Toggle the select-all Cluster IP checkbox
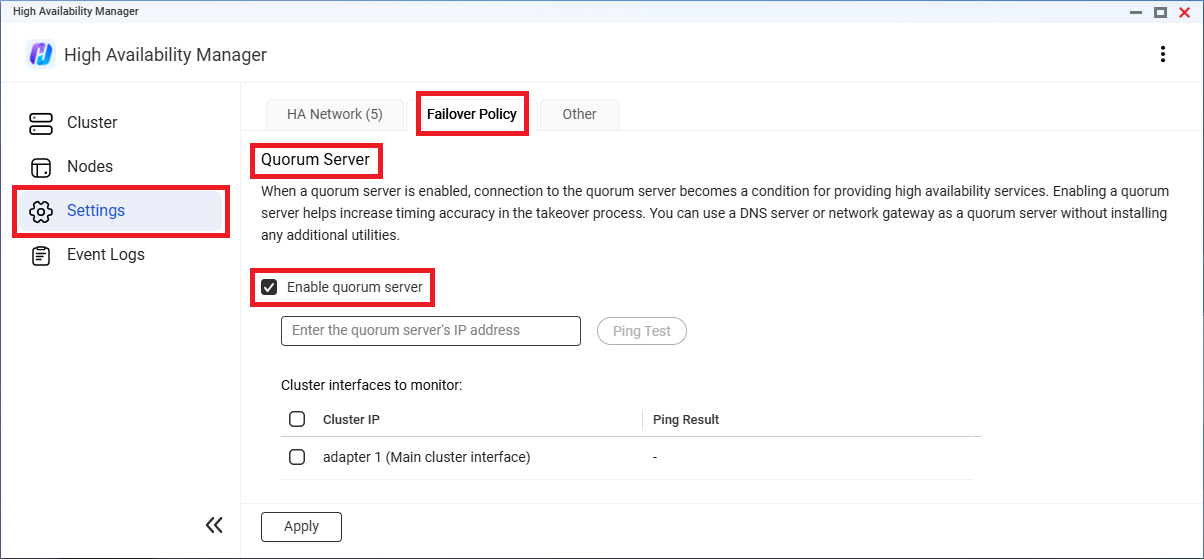The image size is (1204, 560). click(x=297, y=419)
